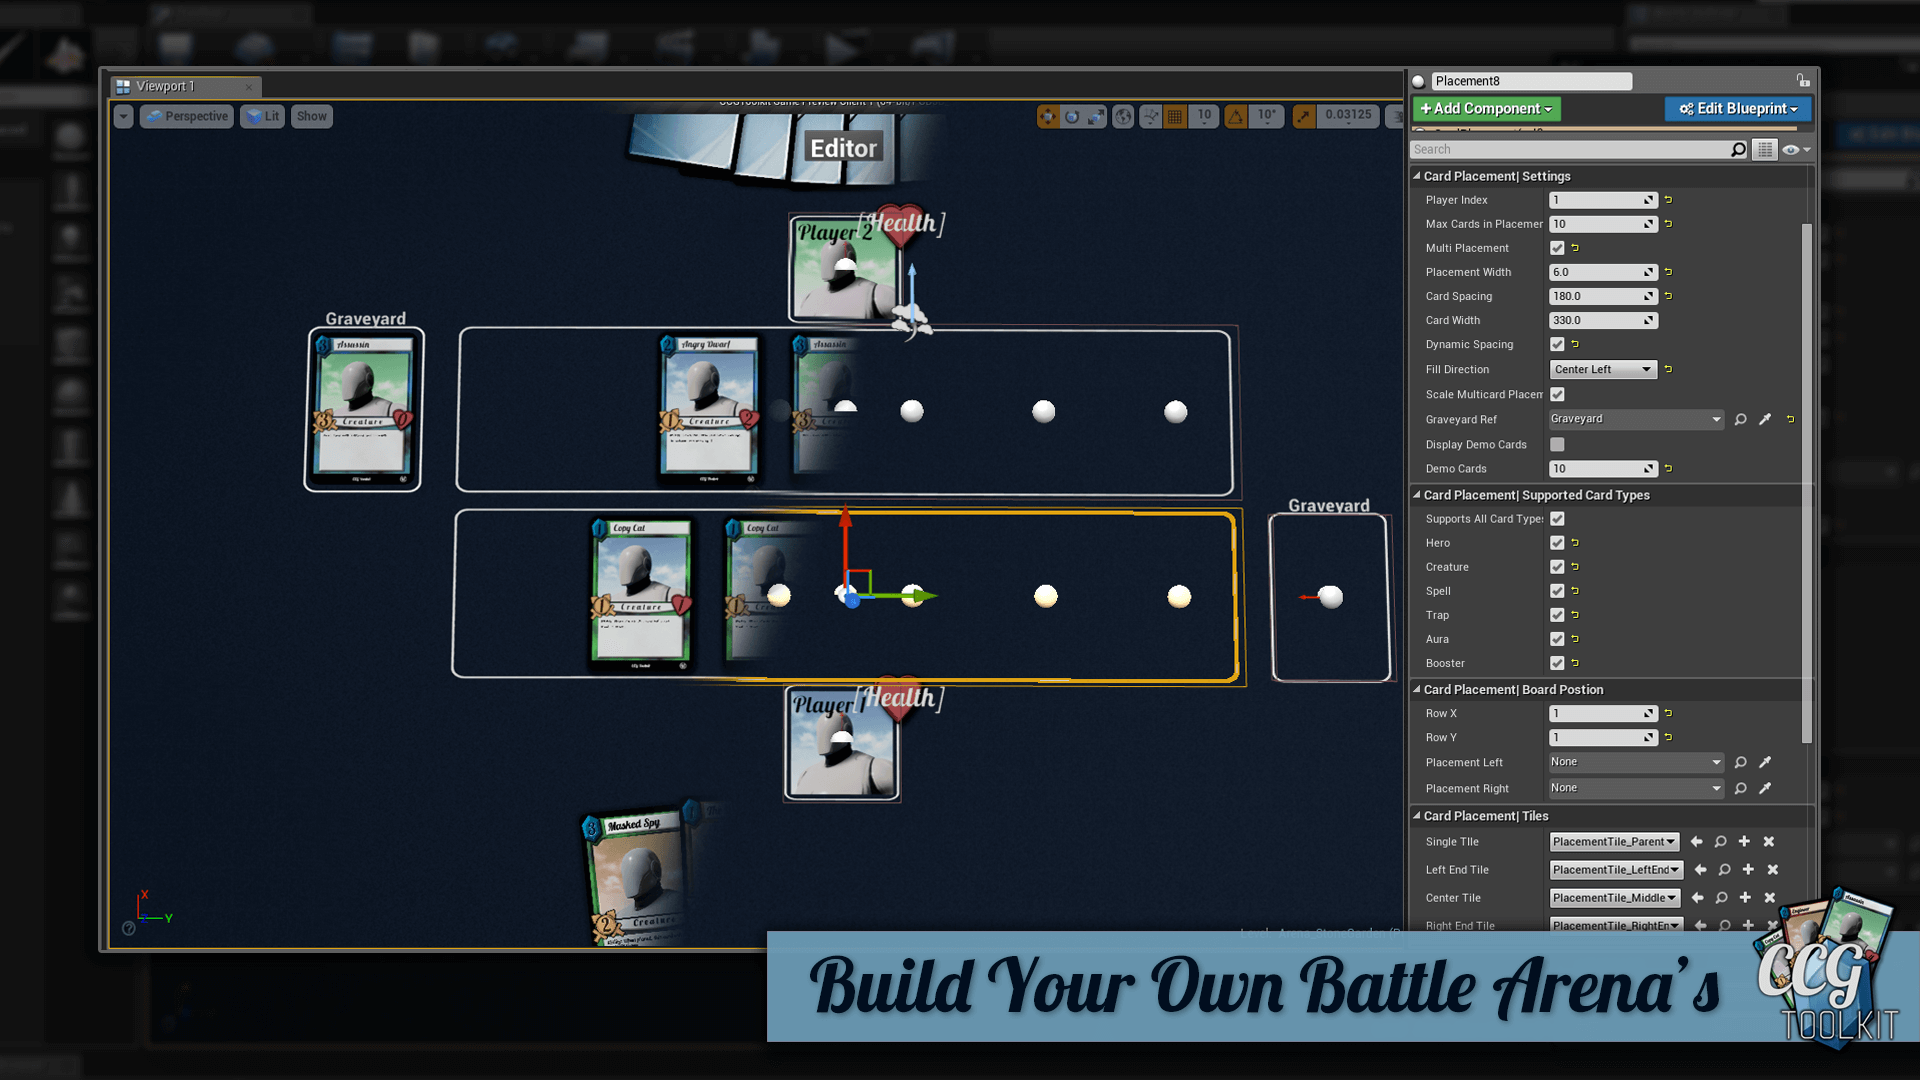Clear the Single Tile asset with X
Image resolution: width=1920 pixels, height=1080 pixels.
1769,842
